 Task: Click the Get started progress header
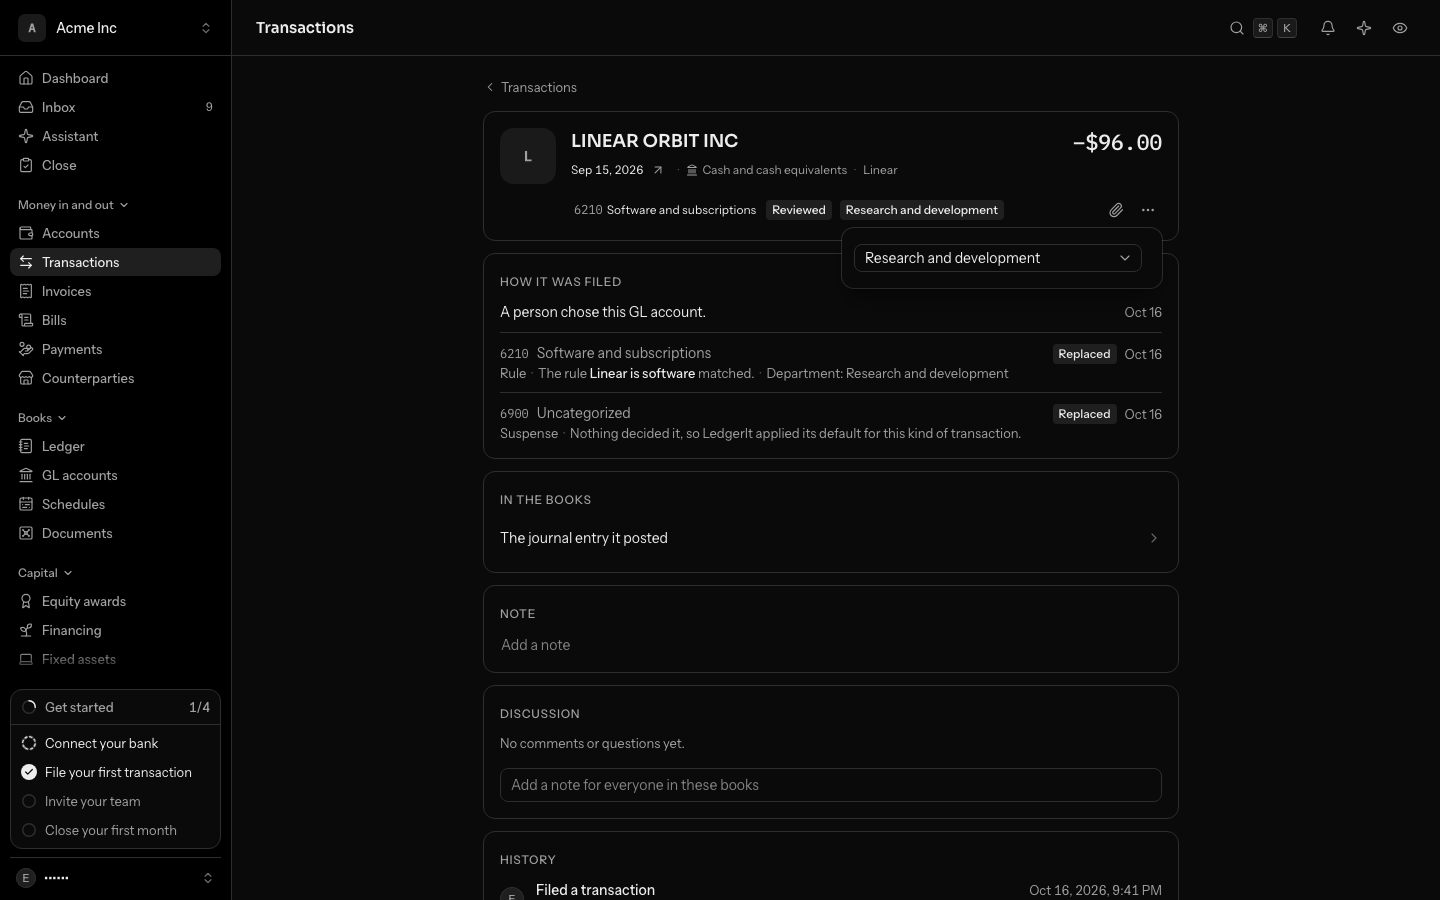click(x=115, y=707)
